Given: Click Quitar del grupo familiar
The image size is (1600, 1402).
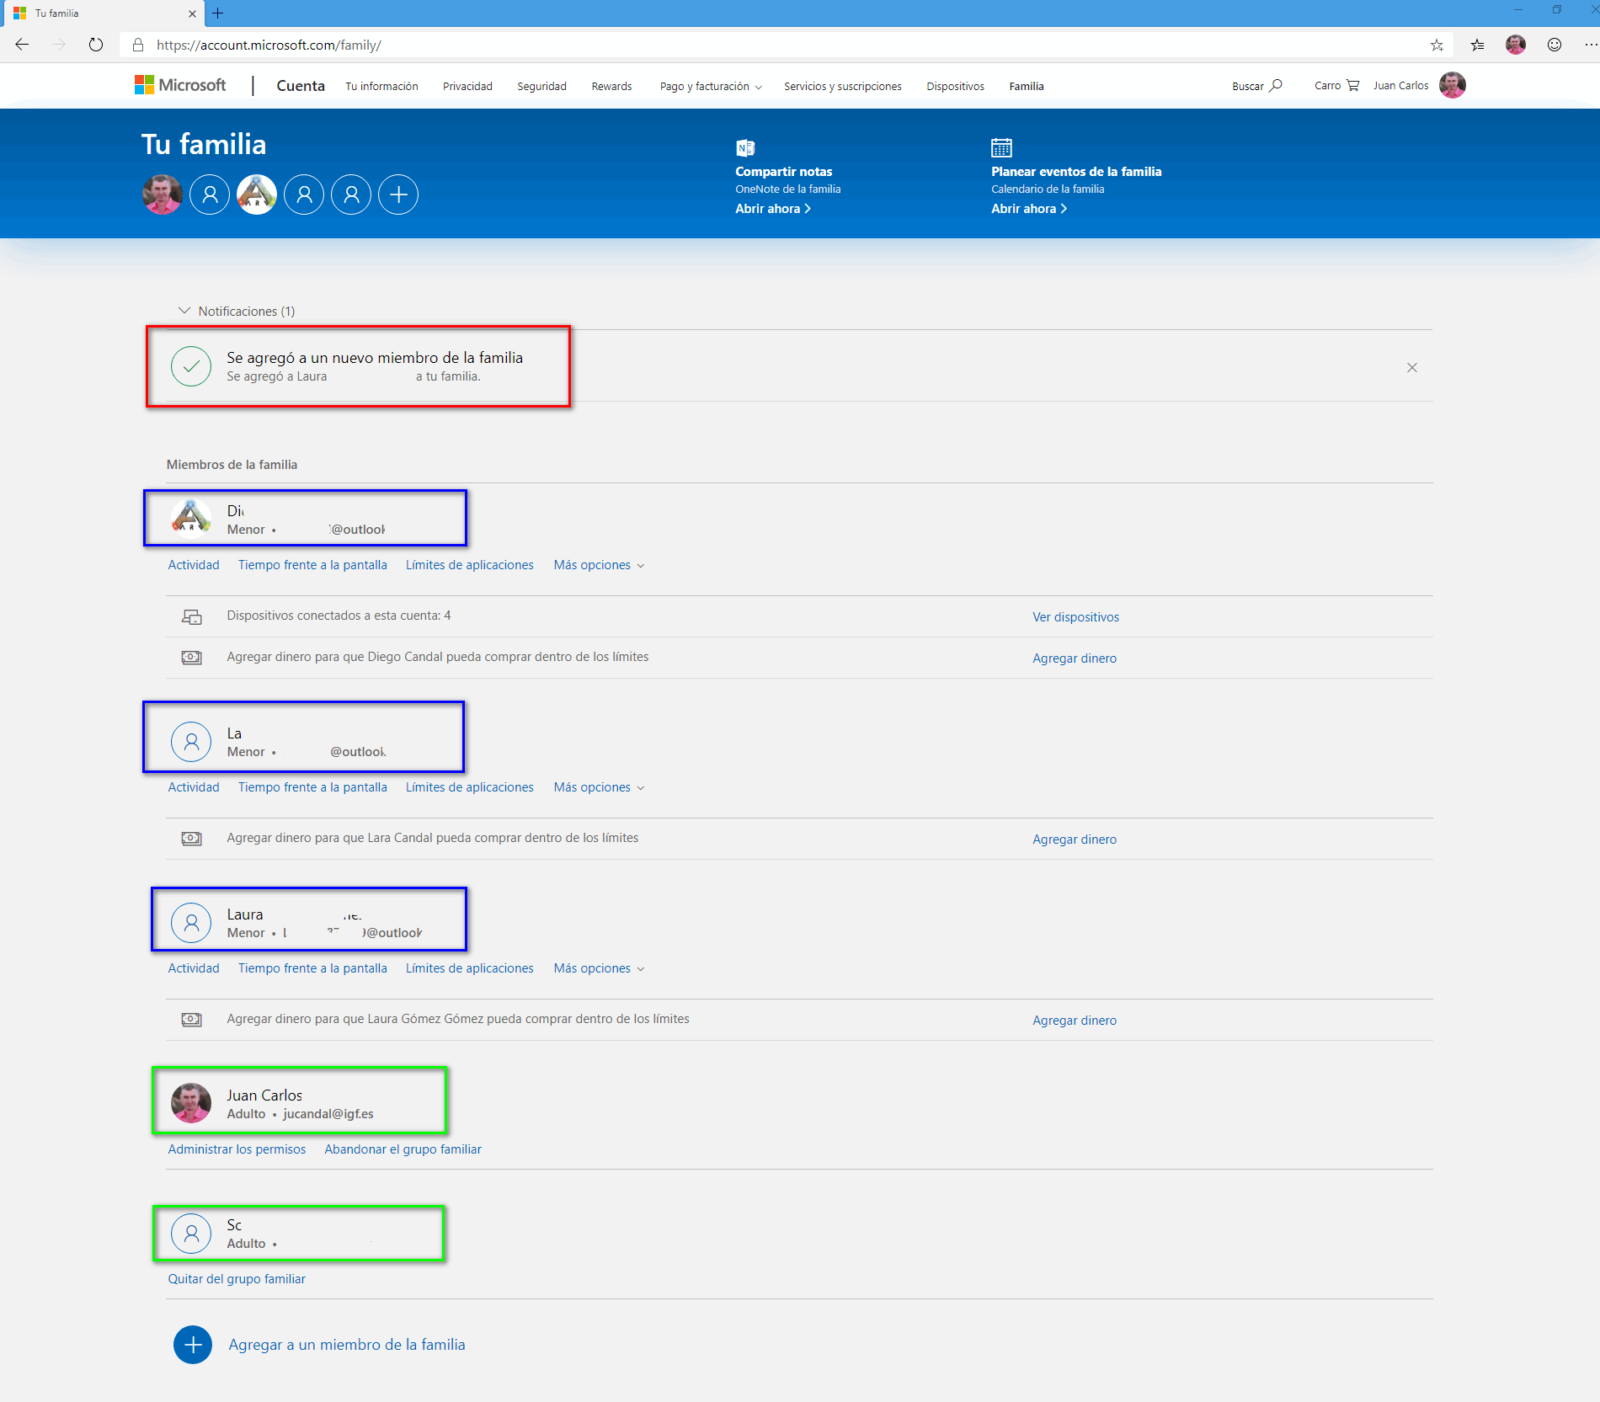Looking at the screenshot, I should [236, 1279].
